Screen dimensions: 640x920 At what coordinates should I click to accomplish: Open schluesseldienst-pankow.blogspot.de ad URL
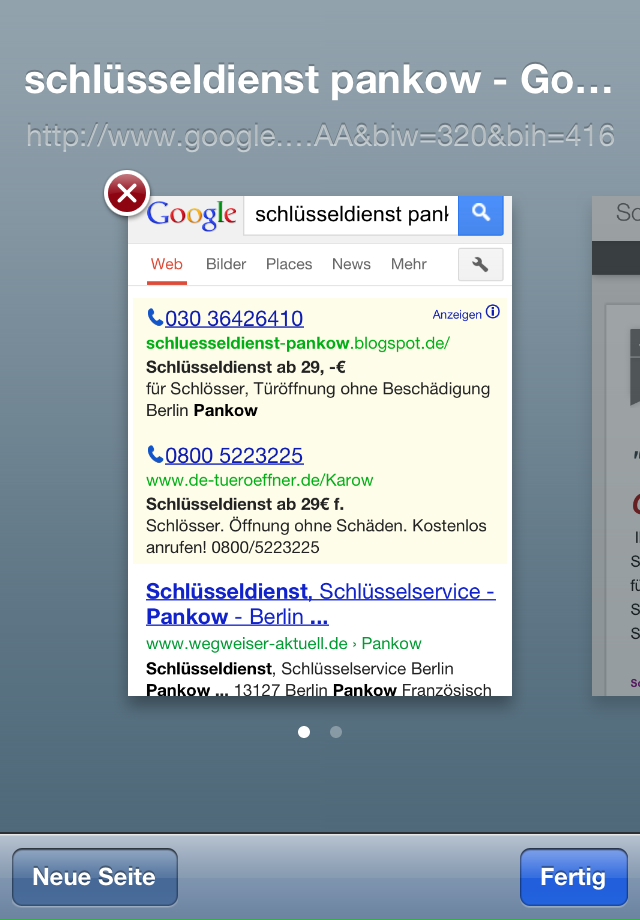point(298,343)
